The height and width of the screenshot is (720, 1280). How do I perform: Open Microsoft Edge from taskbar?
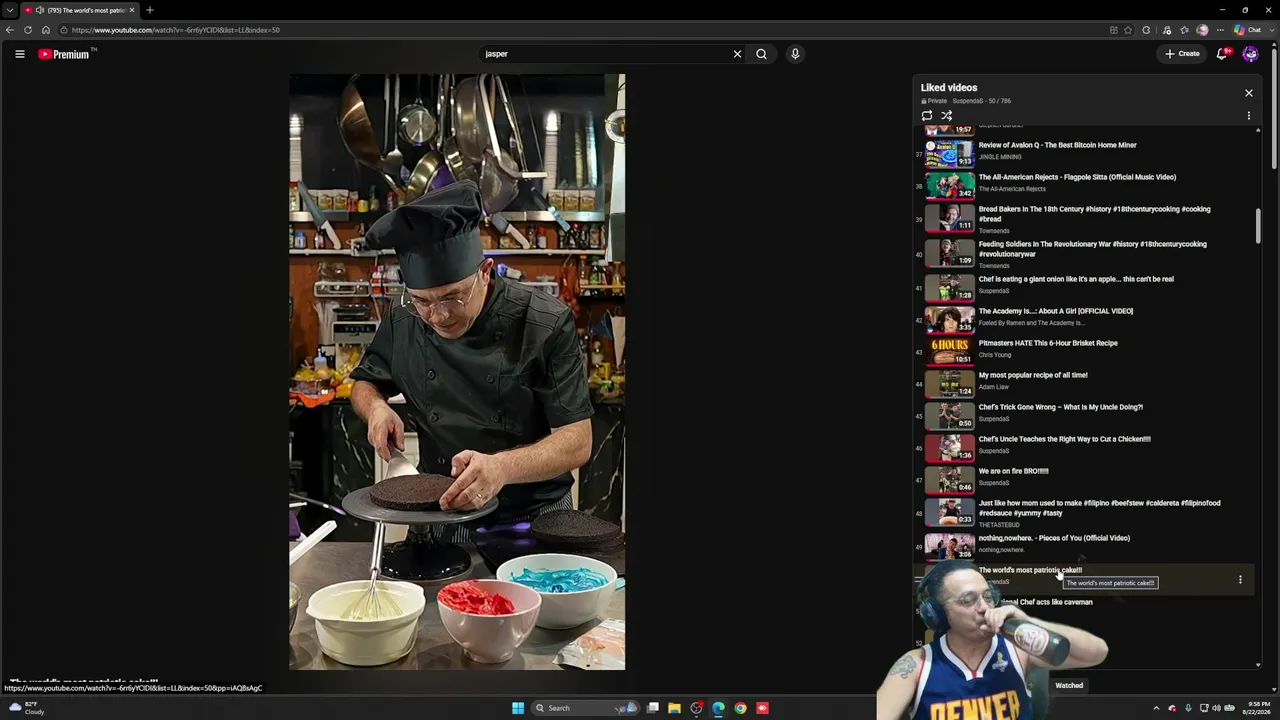point(718,708)
